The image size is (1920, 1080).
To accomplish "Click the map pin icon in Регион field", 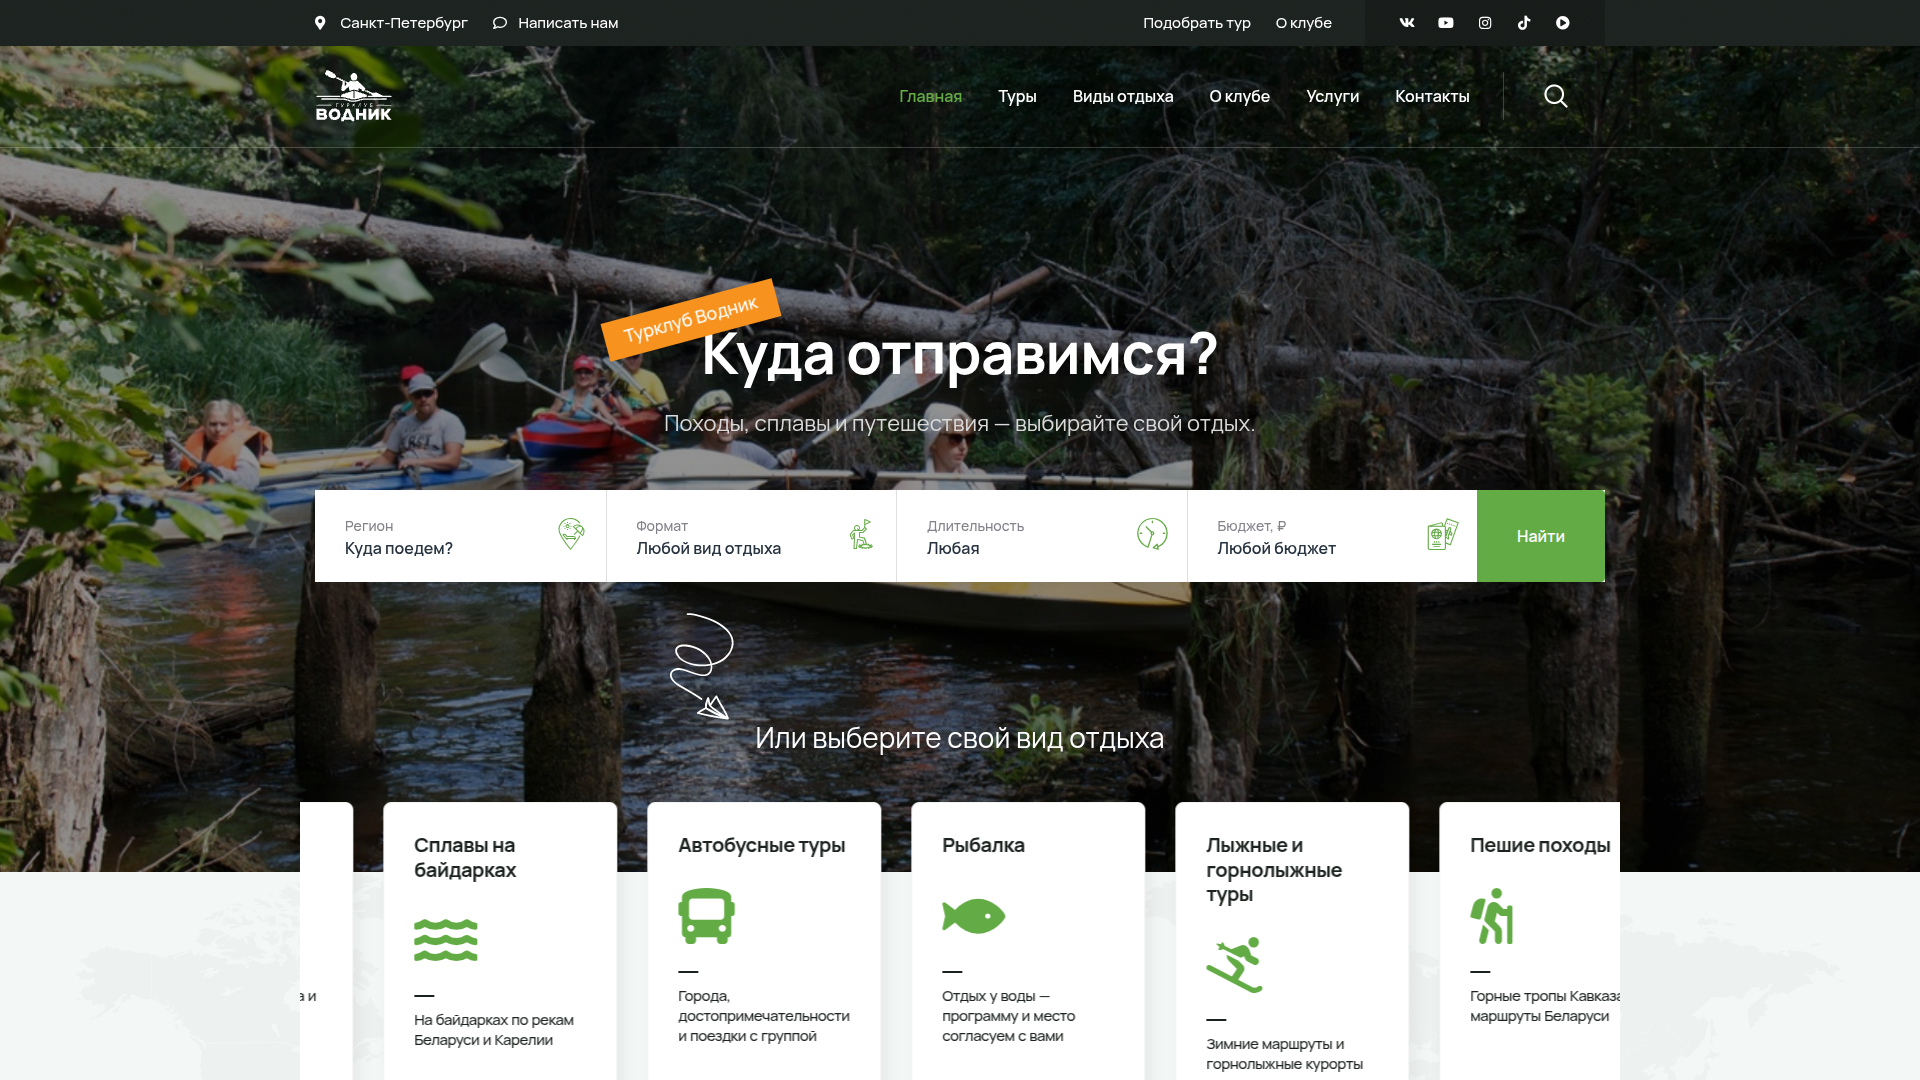I will (x=571, y=534).
